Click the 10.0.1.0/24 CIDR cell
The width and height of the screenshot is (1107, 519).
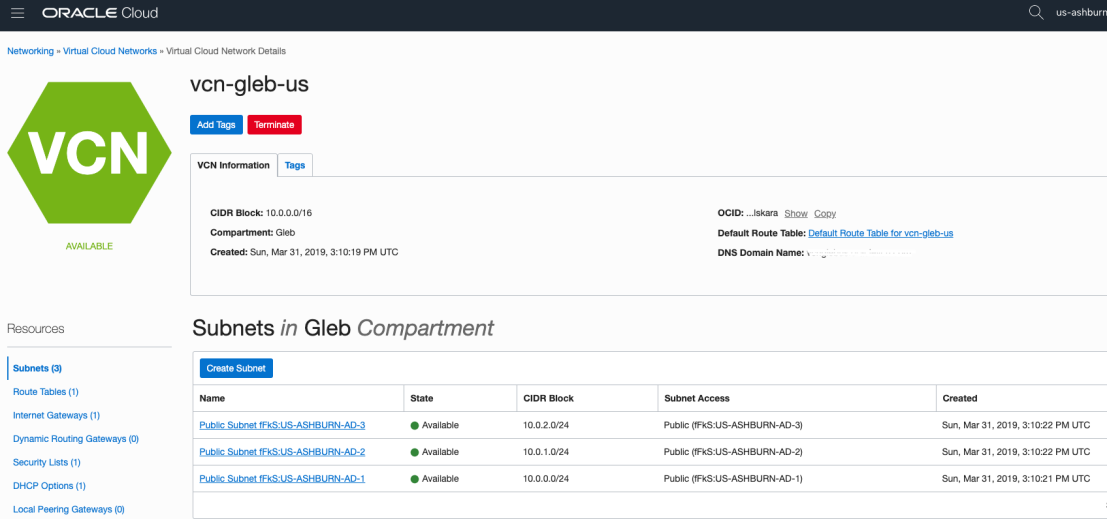[x=546, y=452]
